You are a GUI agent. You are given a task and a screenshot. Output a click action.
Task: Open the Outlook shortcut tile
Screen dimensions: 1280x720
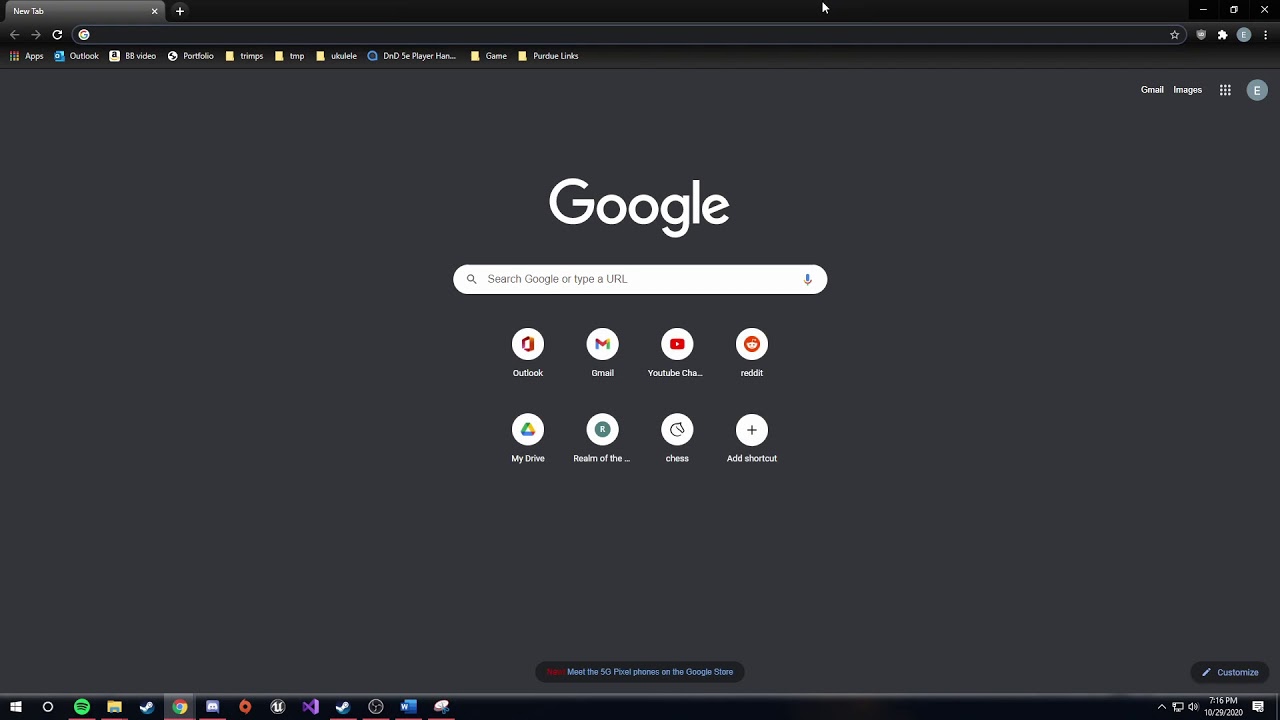[528, 353]
